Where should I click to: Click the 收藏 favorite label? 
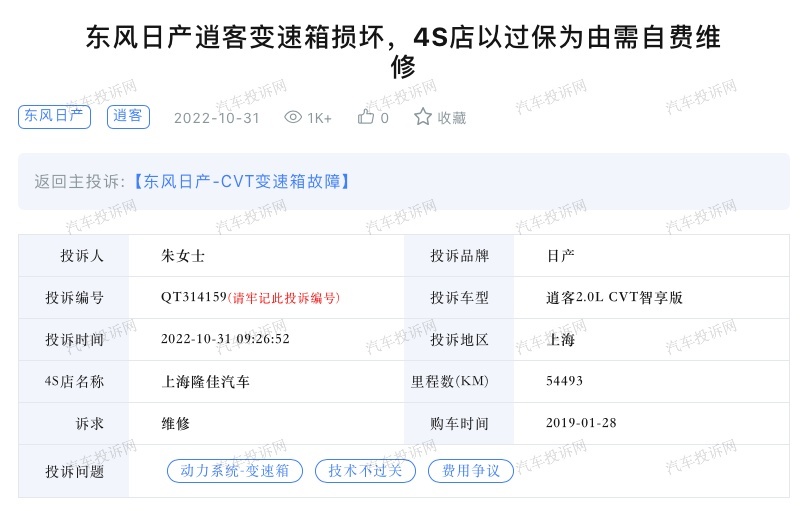(x=452, y=118)
